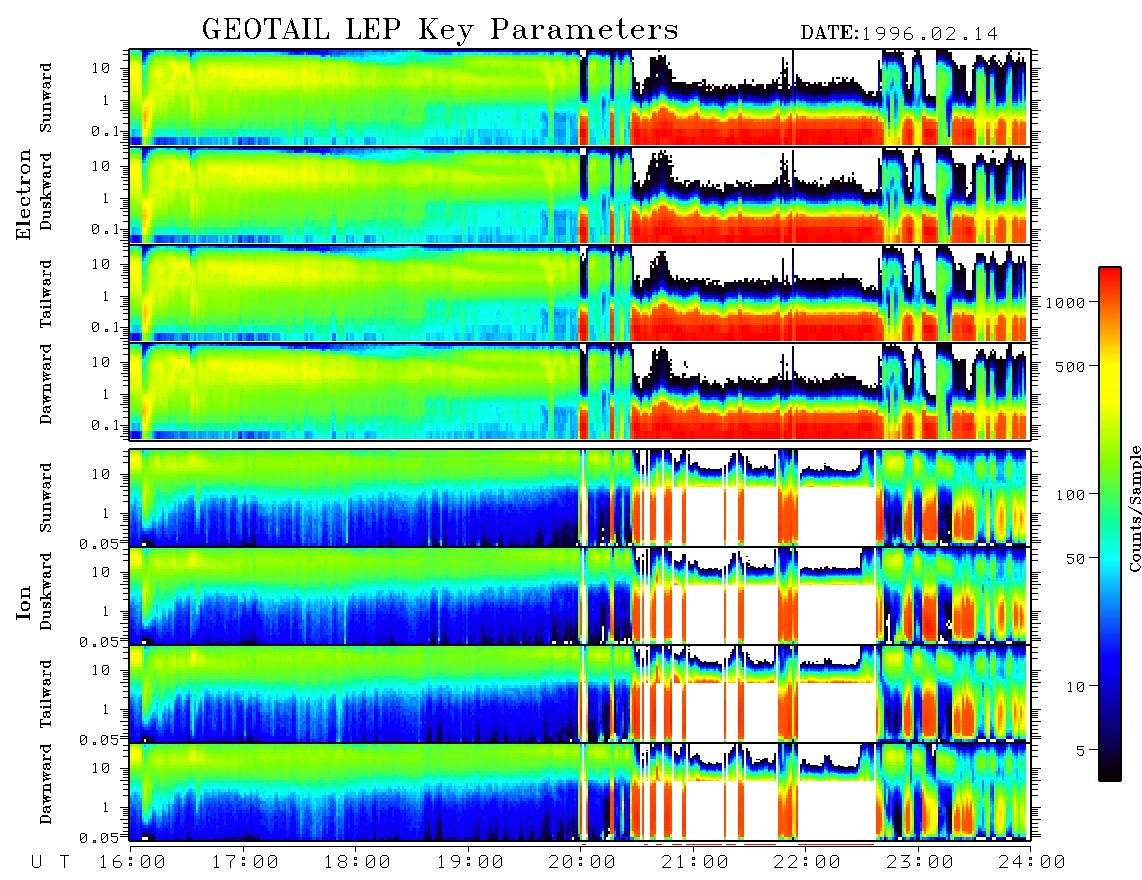Screen dimensions: 1142x880
Task: Click the Ion Sunward axis label
Action: (46, 497)
